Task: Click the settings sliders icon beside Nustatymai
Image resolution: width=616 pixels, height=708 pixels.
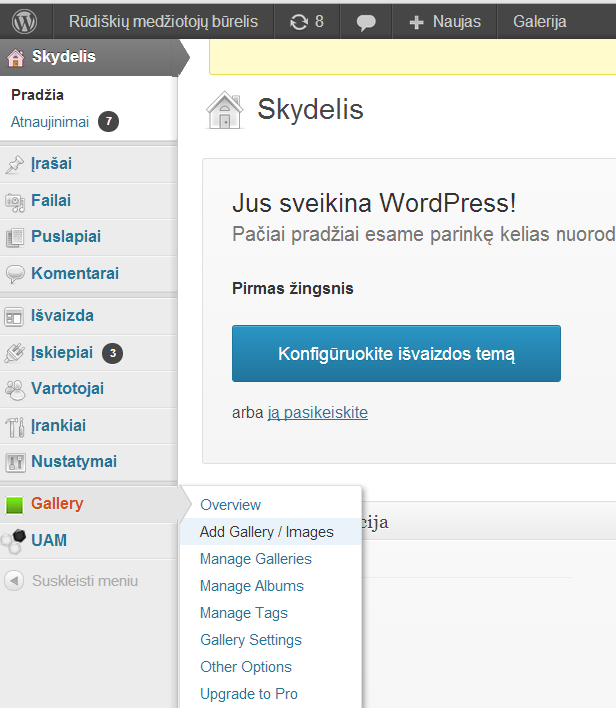Action: (x=15, y=462)
